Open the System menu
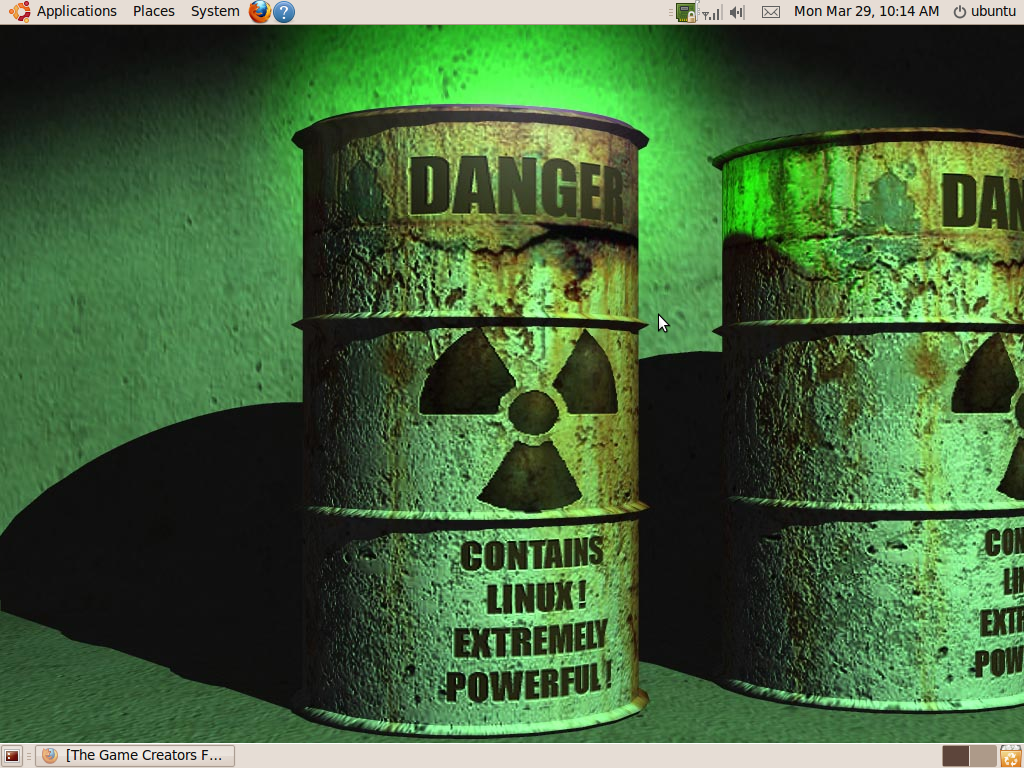 click(x=215, y=11)
